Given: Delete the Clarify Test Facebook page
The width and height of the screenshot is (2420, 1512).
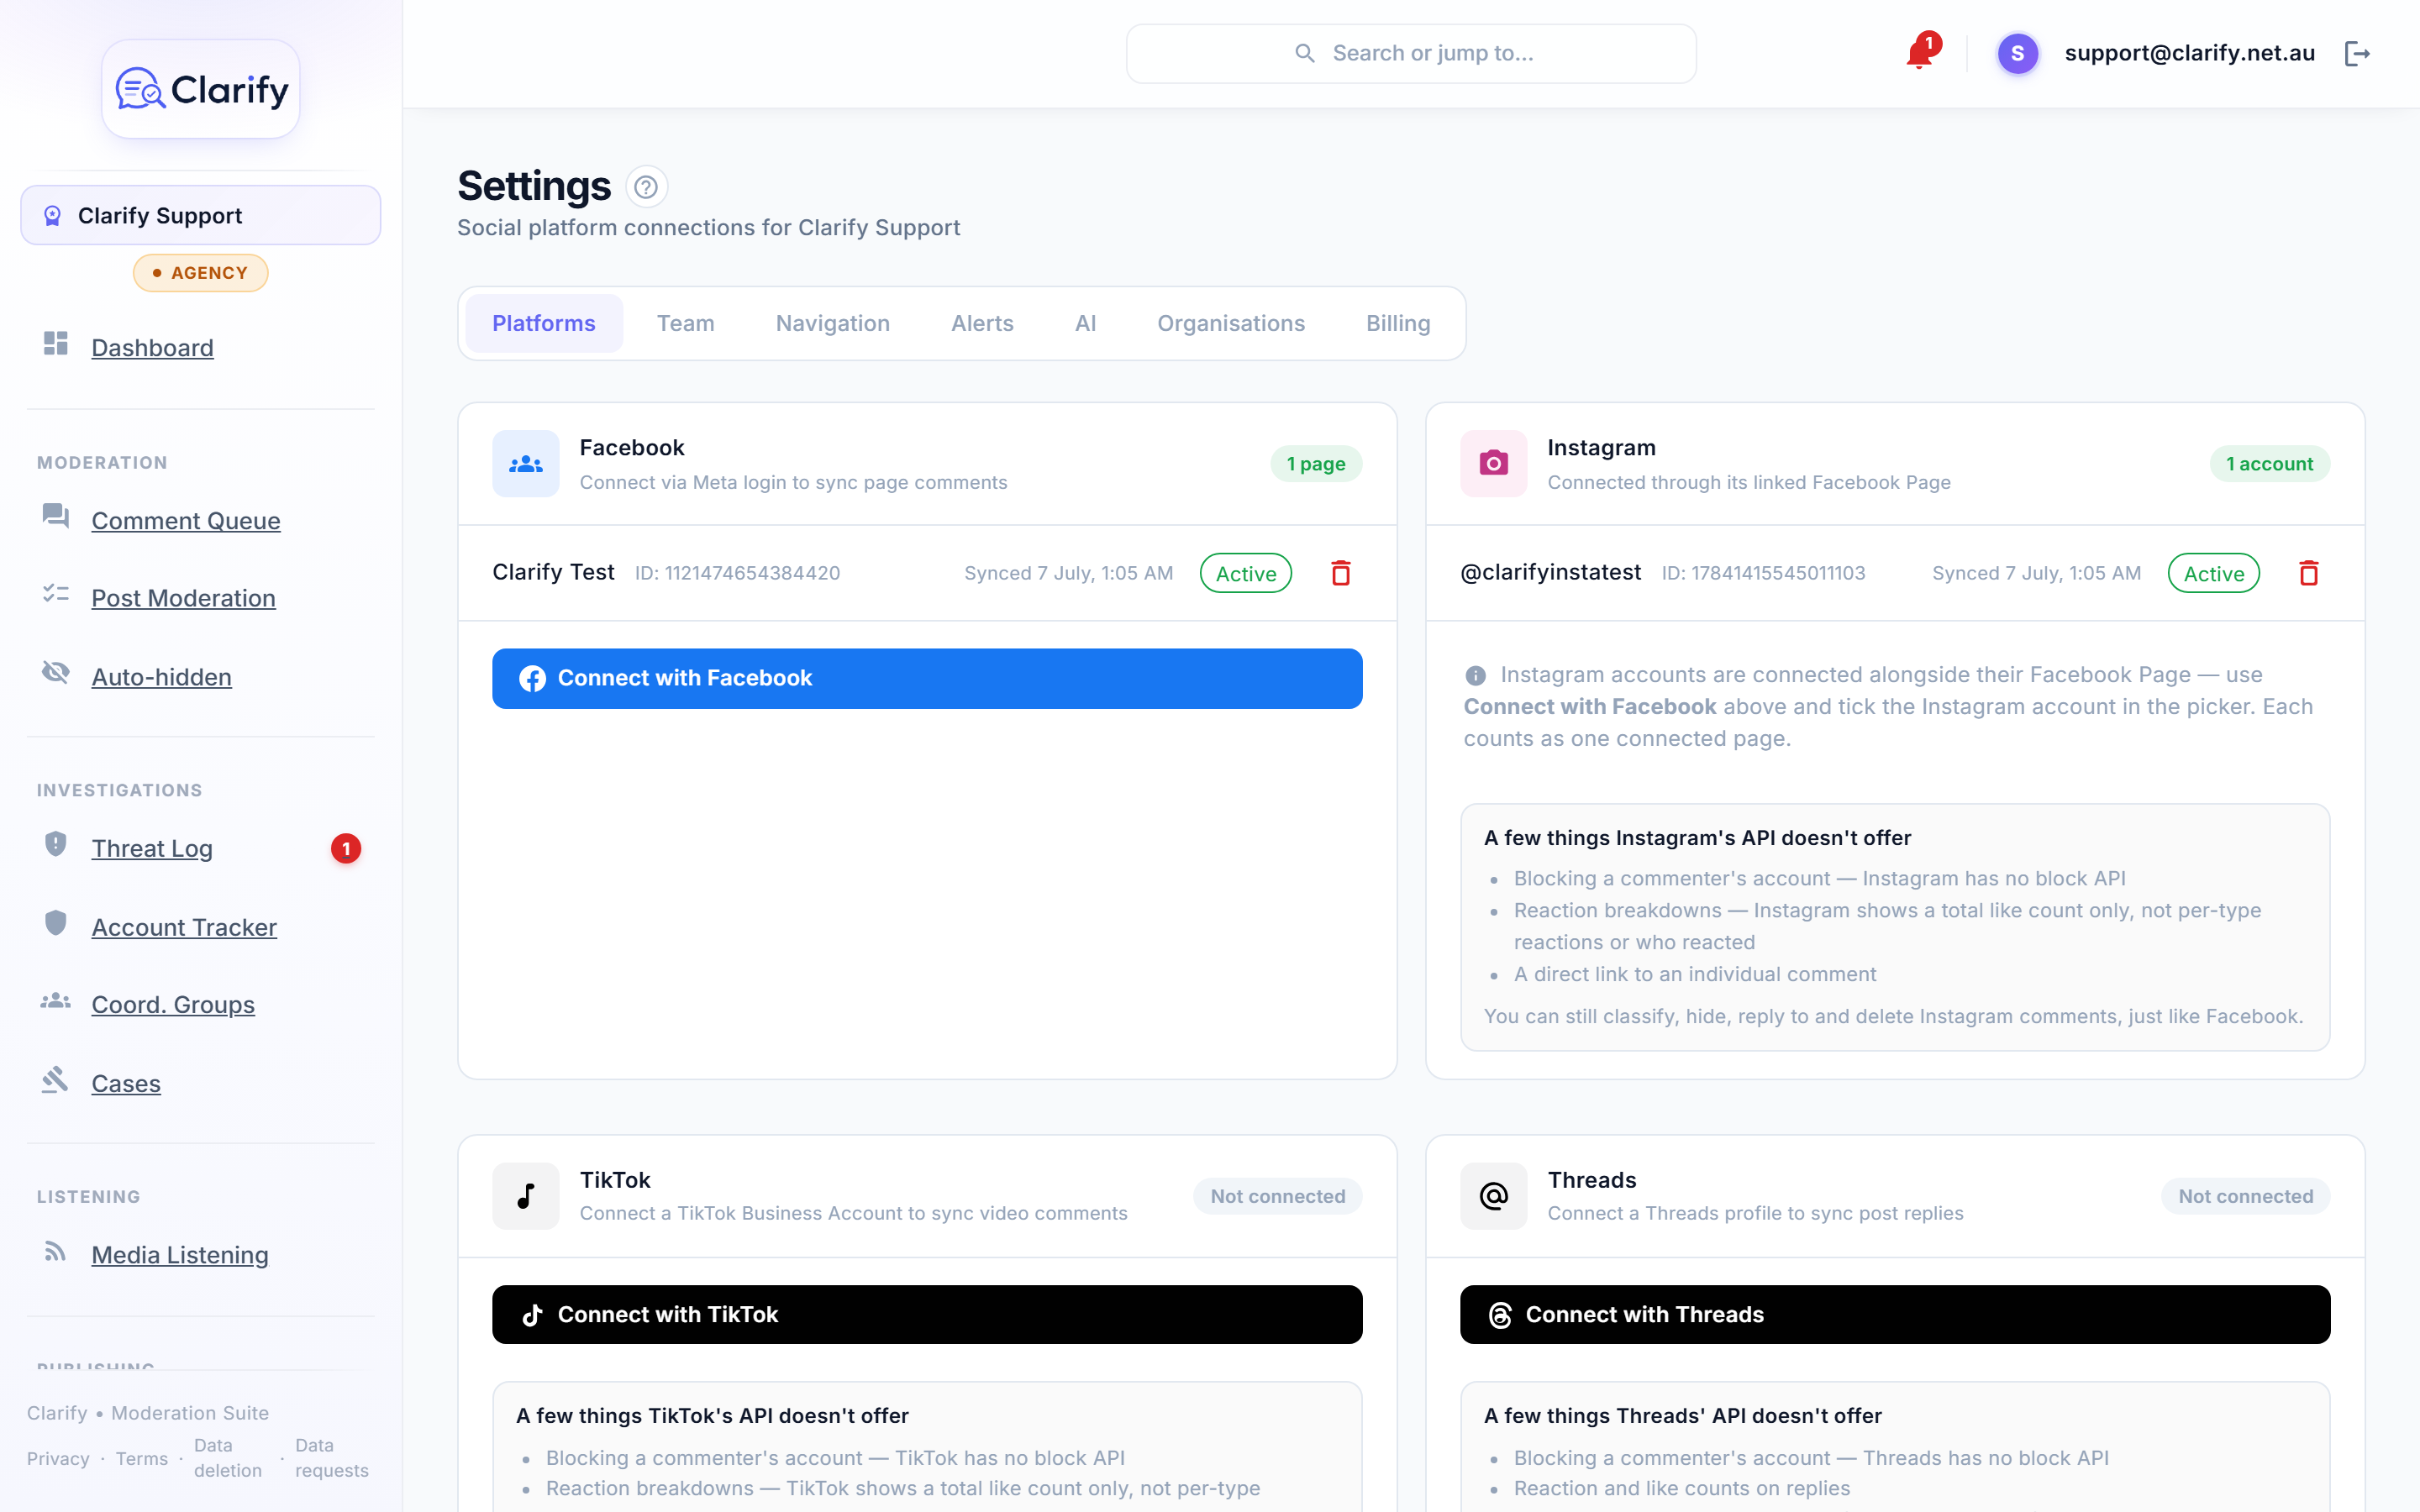Looking at the screenshot, I should 1341,573.
